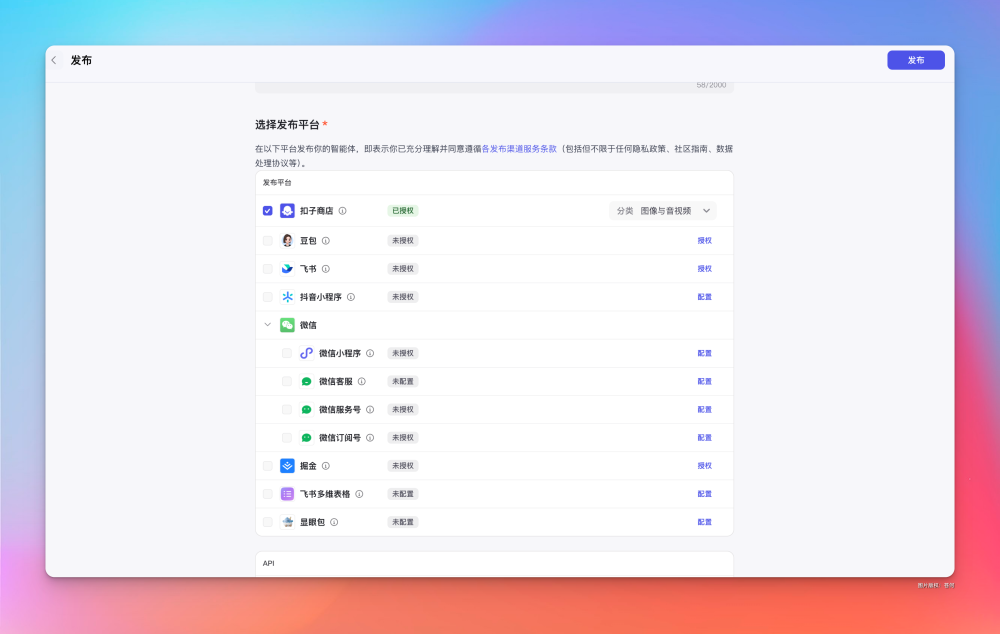Click info icon beside 掘金

tap(326, 466)
